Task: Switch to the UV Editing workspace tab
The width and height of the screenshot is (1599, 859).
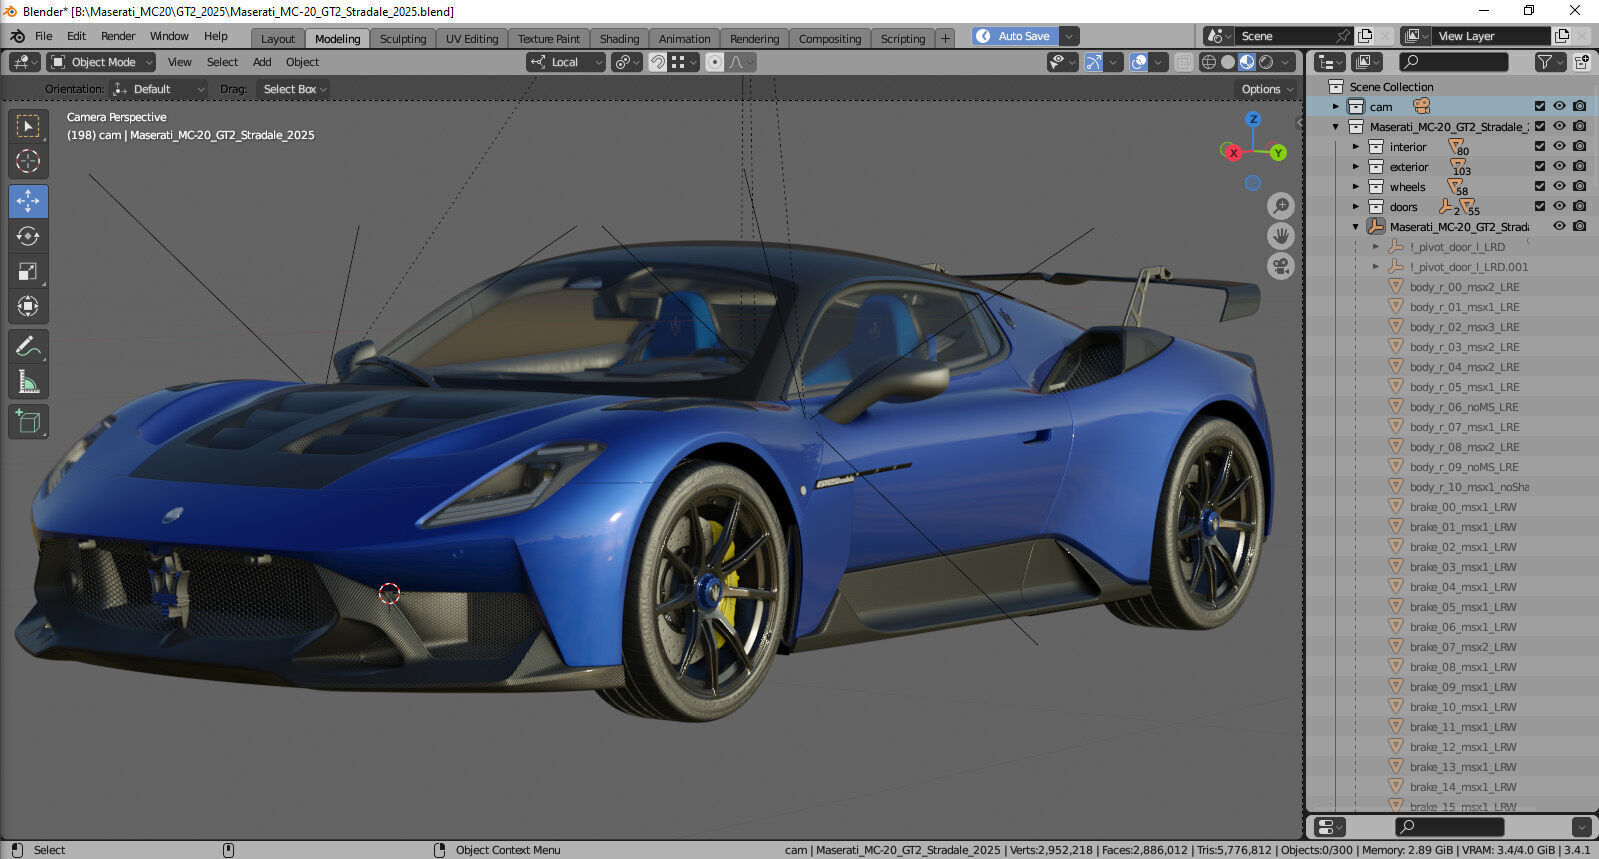Action: [x=472, y=39]
